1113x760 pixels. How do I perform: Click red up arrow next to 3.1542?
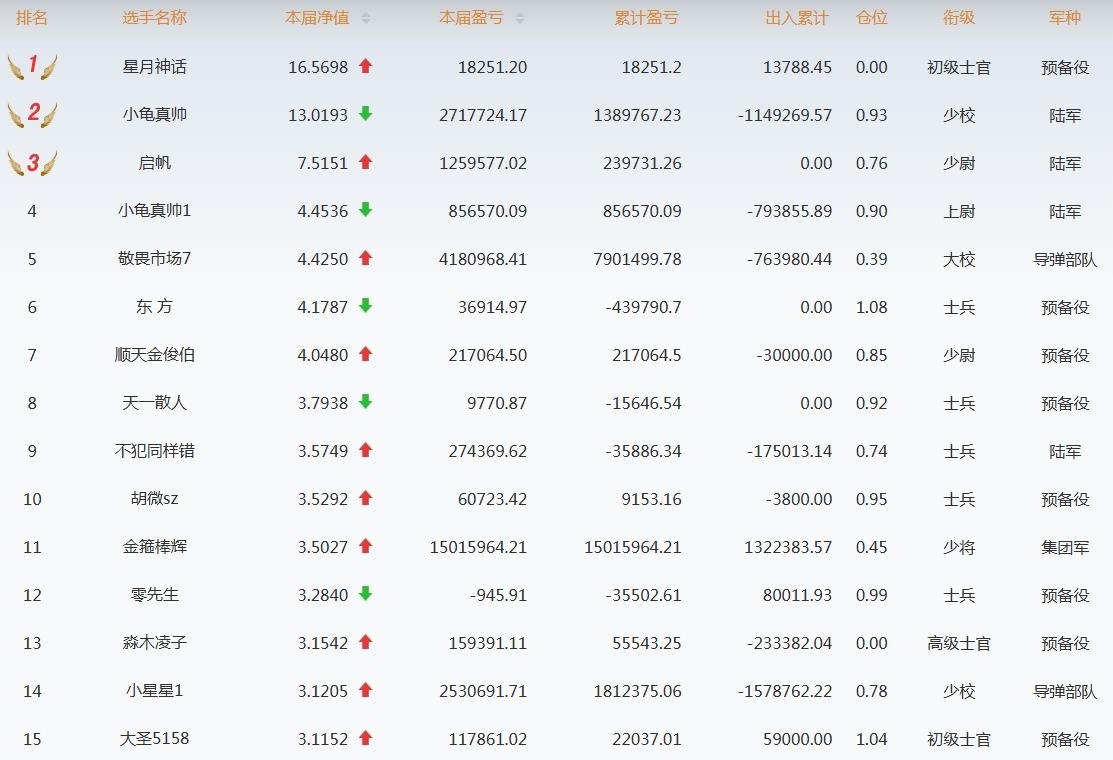pos(366,641)
